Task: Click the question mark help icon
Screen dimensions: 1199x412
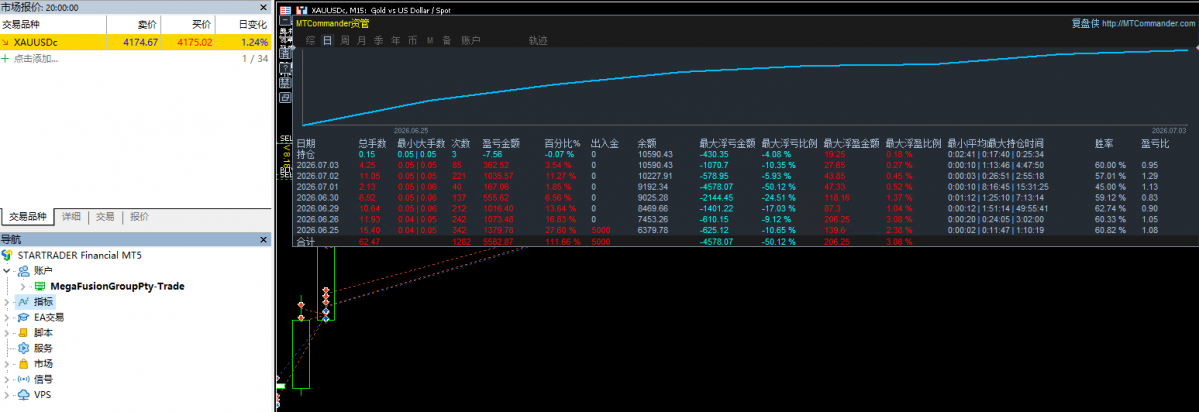Action: [x=285, y=67]
